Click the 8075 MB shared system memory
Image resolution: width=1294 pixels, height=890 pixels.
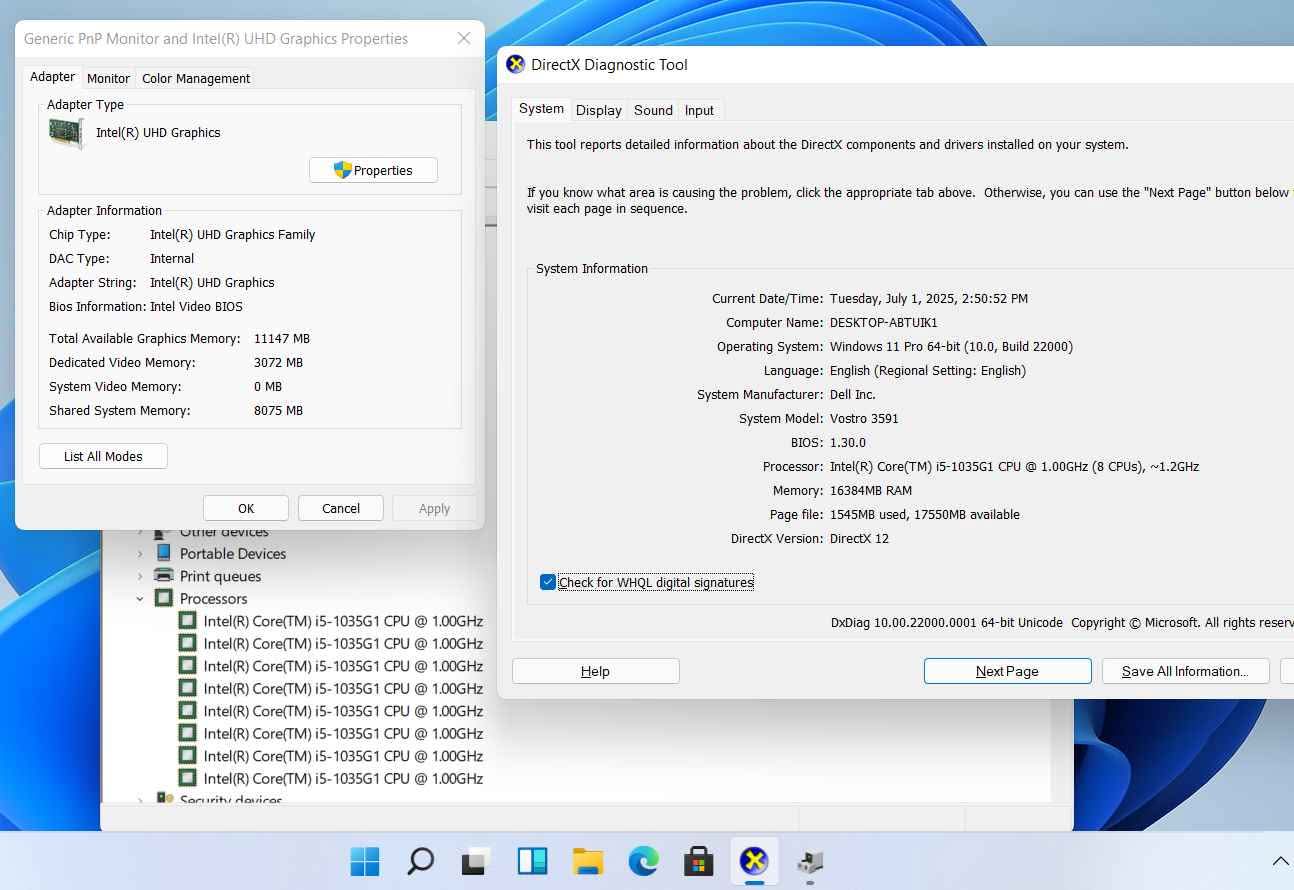[x=278, y=411]
